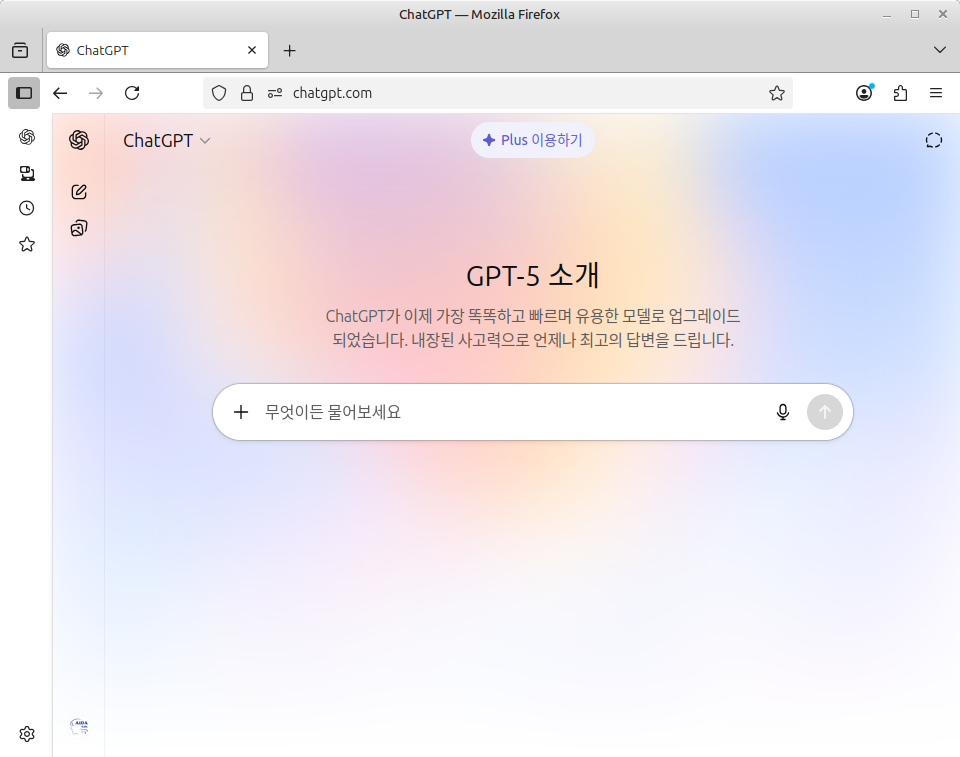
Task: Open the Firefox account icon
Action: click(x=864, y=93)
